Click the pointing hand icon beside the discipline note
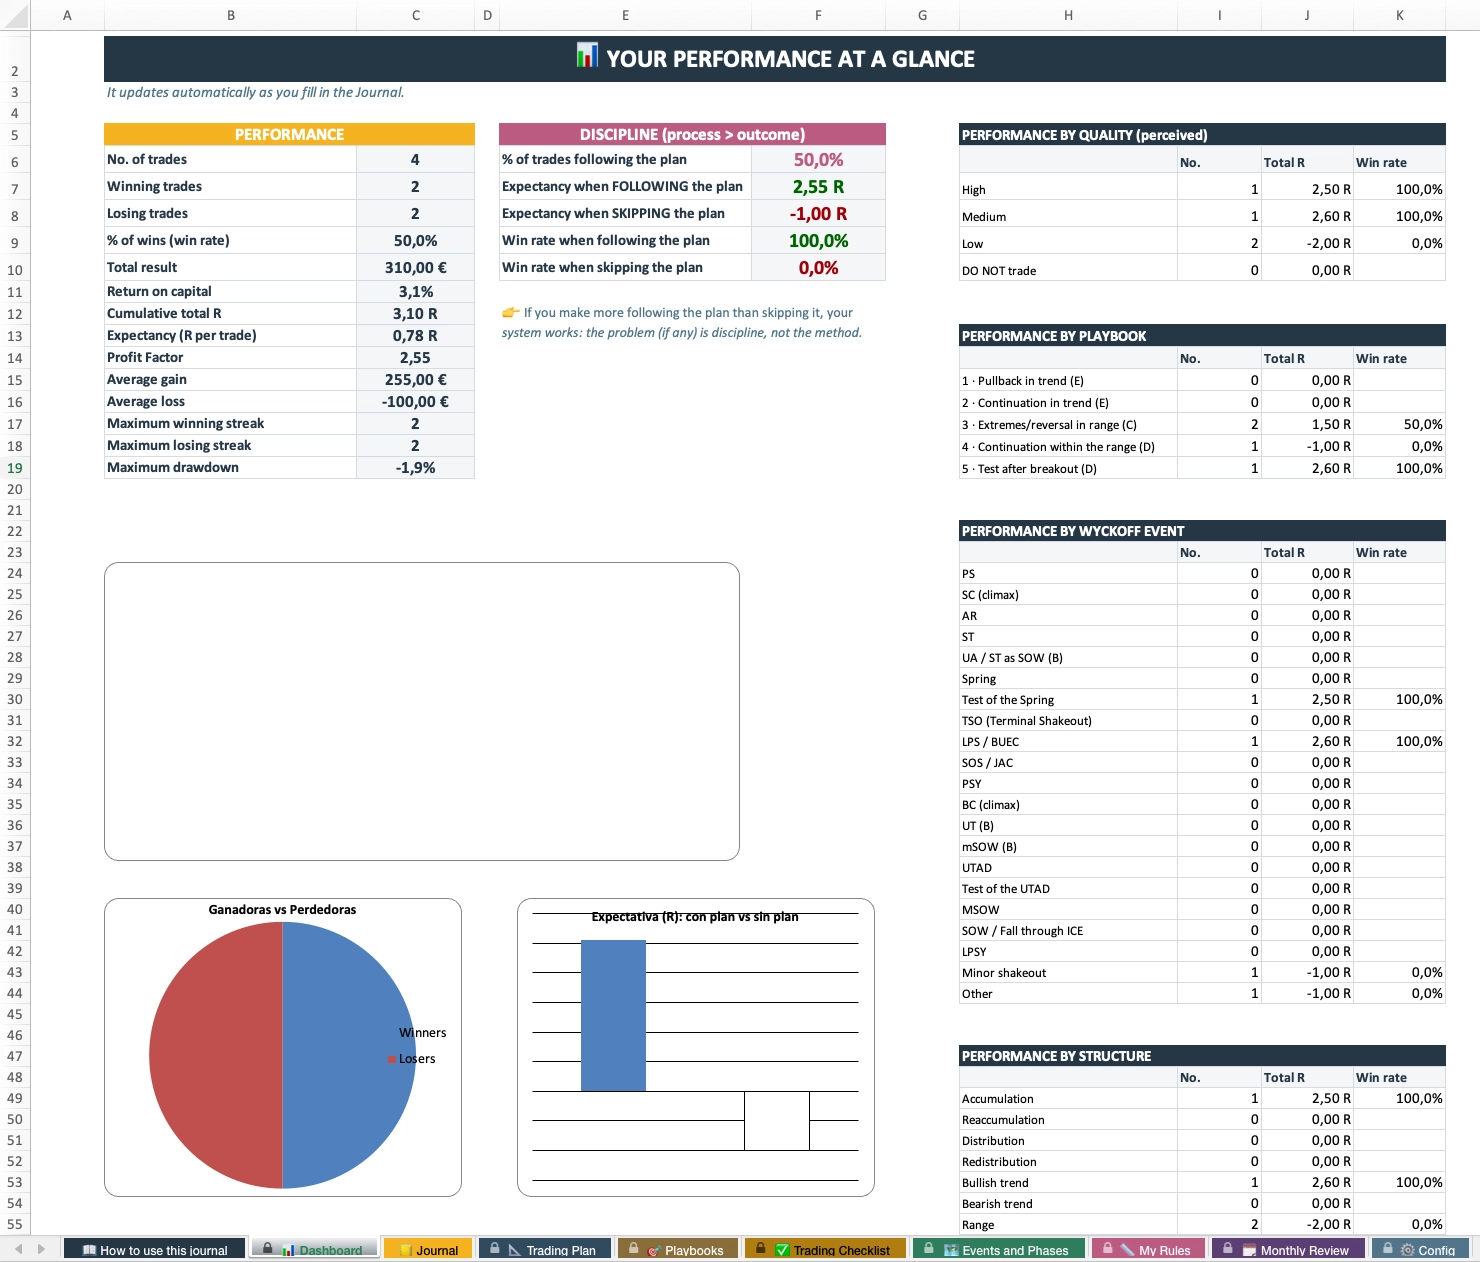Screen dimensions: 1480x1262 pyautogui.click(x=510, y=312)
